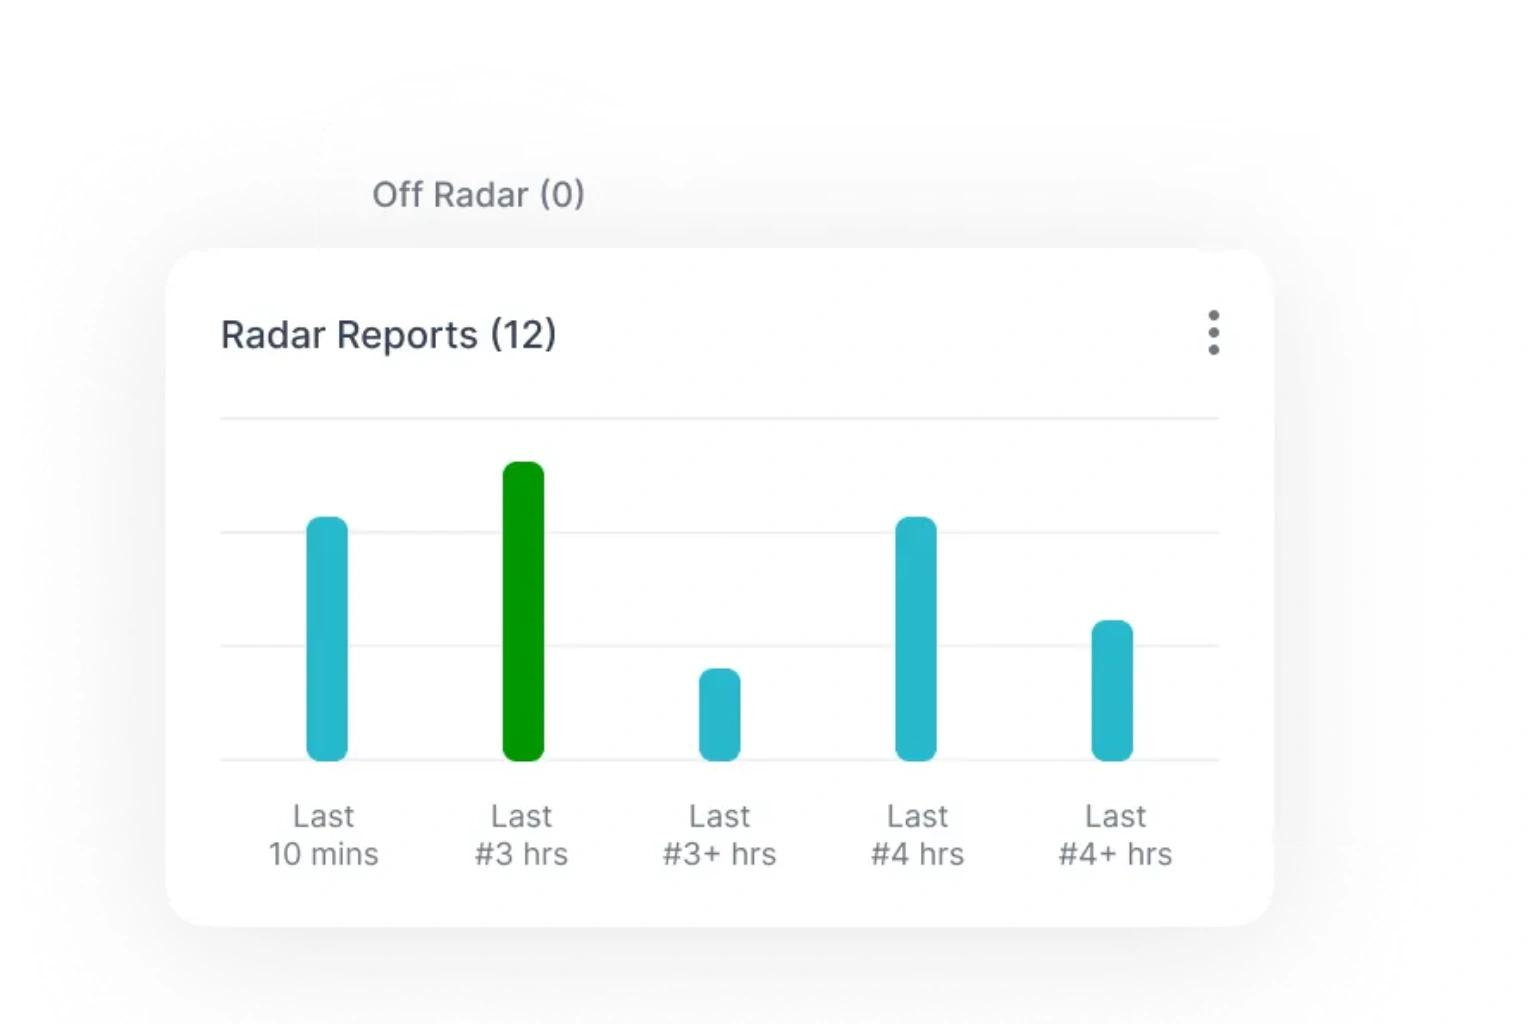Screen dimensions: 1536x1024
Task: Click the Last #4 hrs chart bar
Action: 915,639
